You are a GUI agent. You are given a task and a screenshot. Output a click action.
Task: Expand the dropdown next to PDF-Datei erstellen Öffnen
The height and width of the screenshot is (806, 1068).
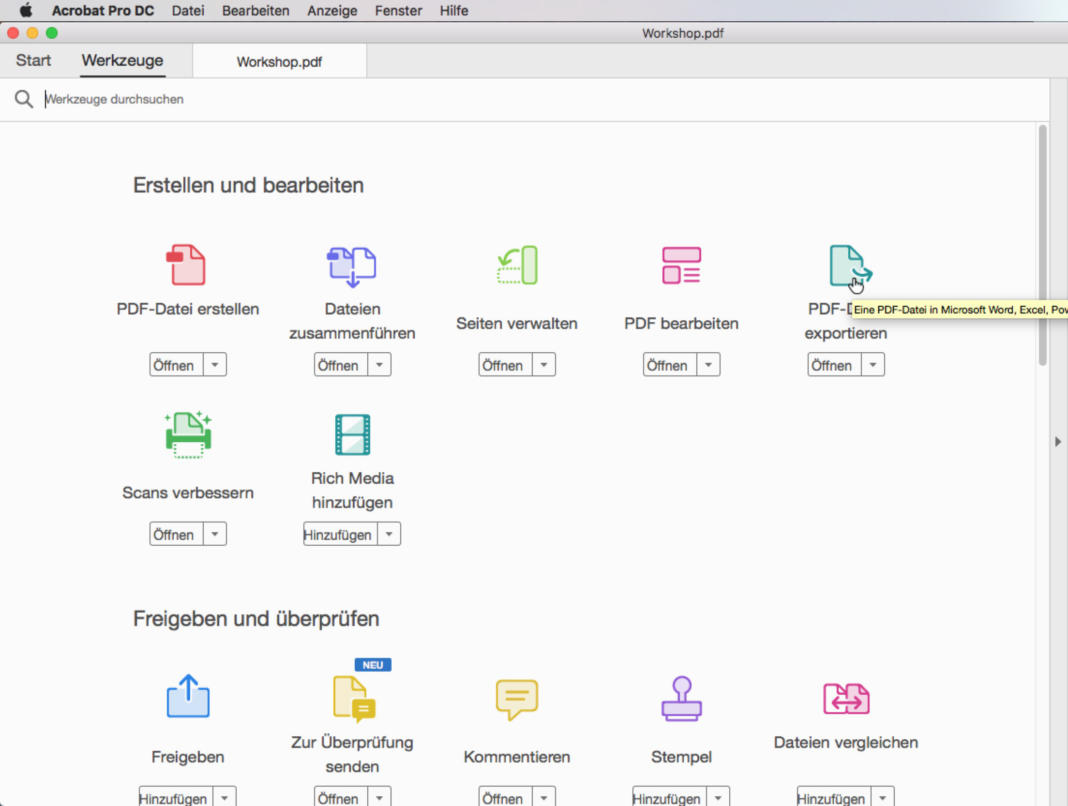click(x=215, y=364)
